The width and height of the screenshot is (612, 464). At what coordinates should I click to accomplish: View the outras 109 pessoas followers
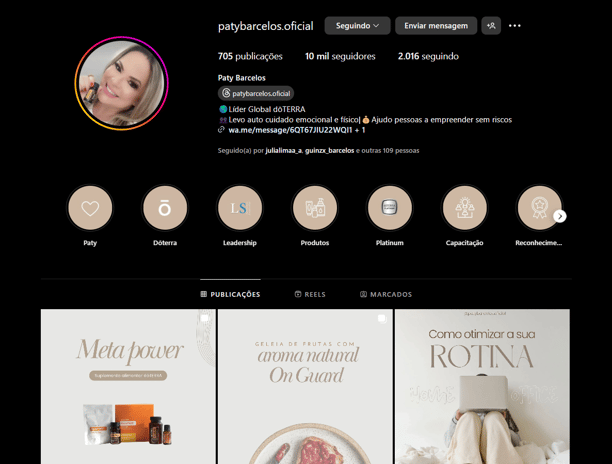tap(390, 151)
